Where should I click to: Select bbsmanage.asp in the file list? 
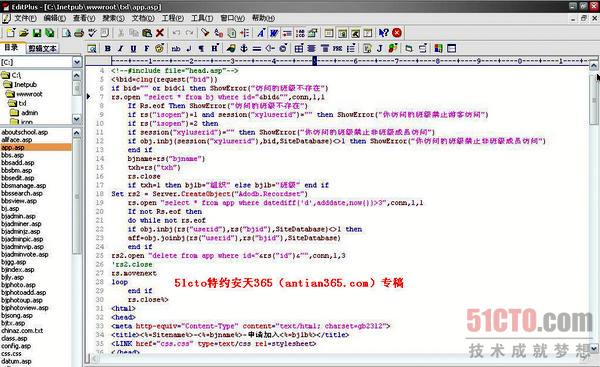pos(24,186)
